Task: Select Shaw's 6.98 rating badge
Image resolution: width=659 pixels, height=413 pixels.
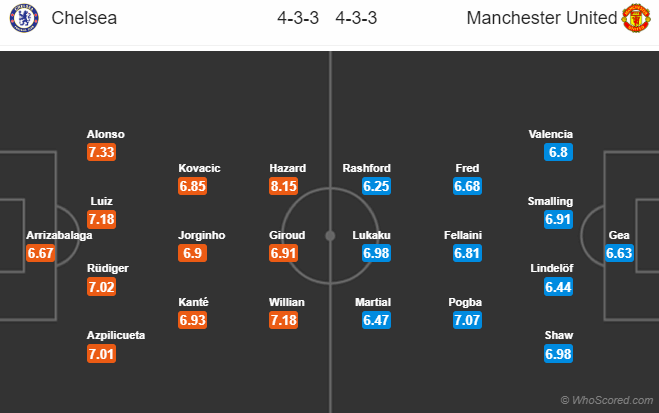Action: tap(558, 354)
